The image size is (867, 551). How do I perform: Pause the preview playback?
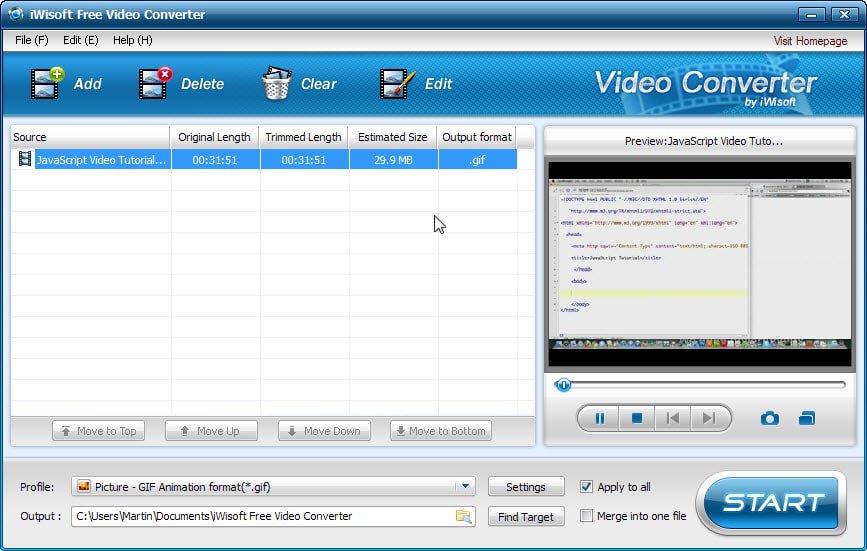[x=599, y=418]
